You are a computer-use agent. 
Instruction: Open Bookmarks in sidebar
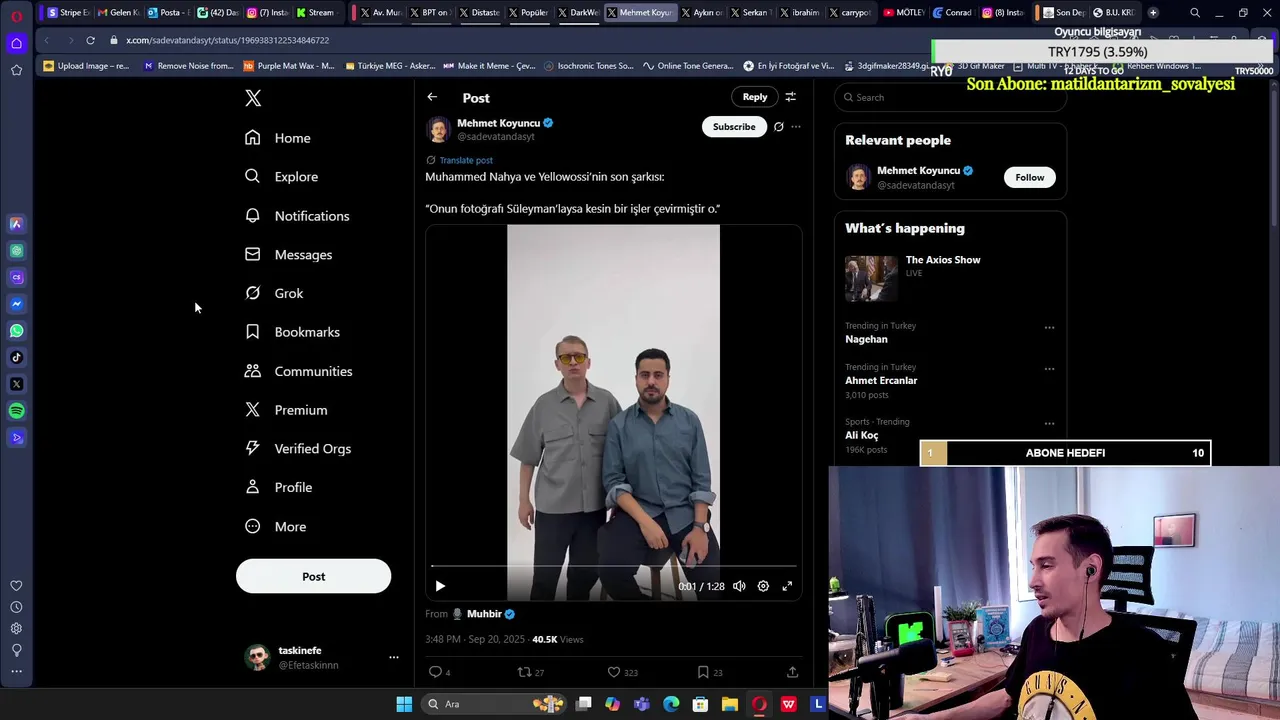coord(292,332)
